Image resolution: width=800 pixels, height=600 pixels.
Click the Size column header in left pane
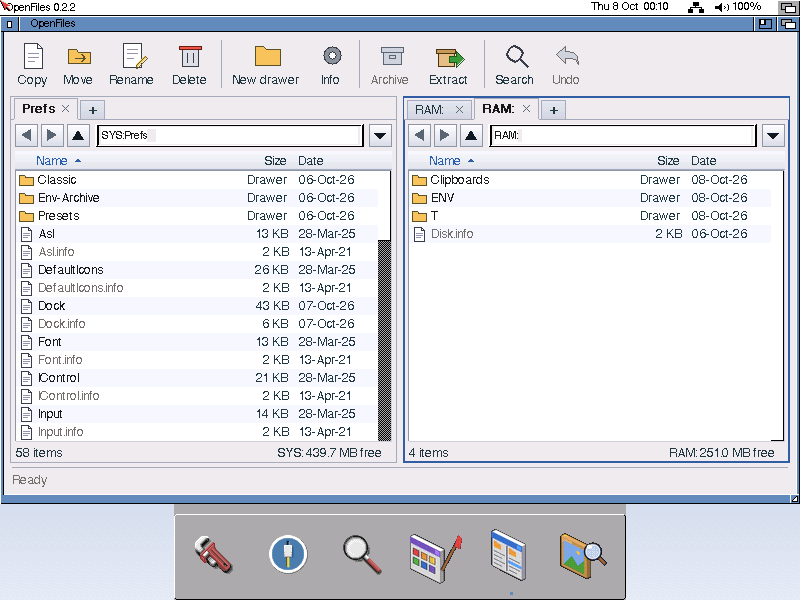pyautogui.click(x=275, y=161)
